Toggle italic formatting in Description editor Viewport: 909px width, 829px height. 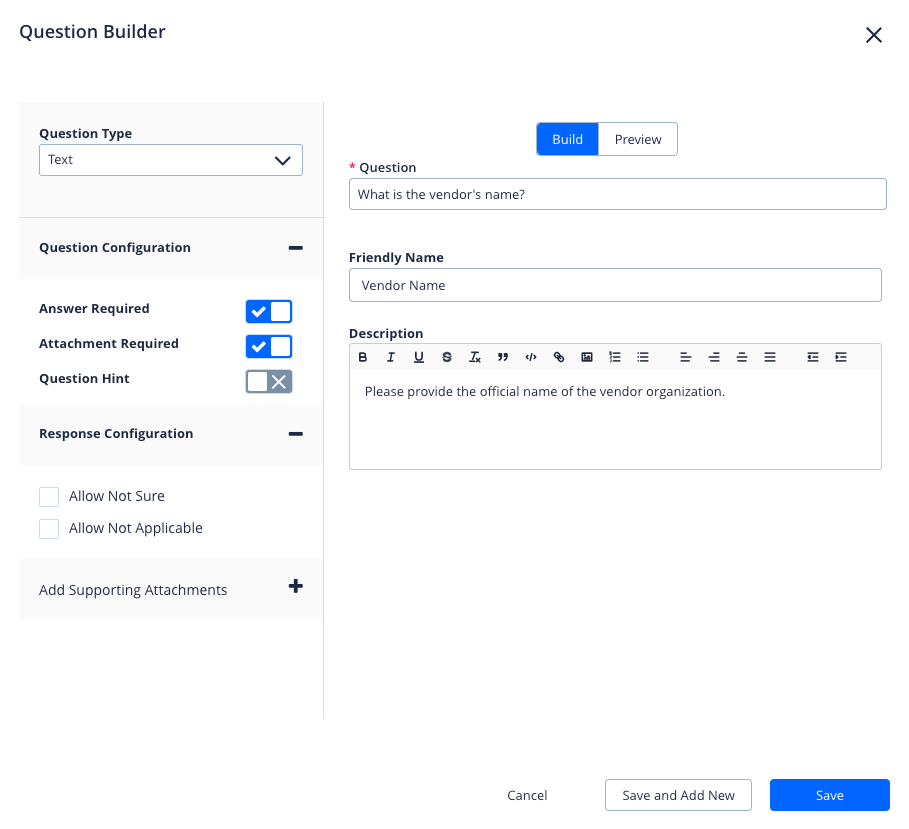point(391,357)
